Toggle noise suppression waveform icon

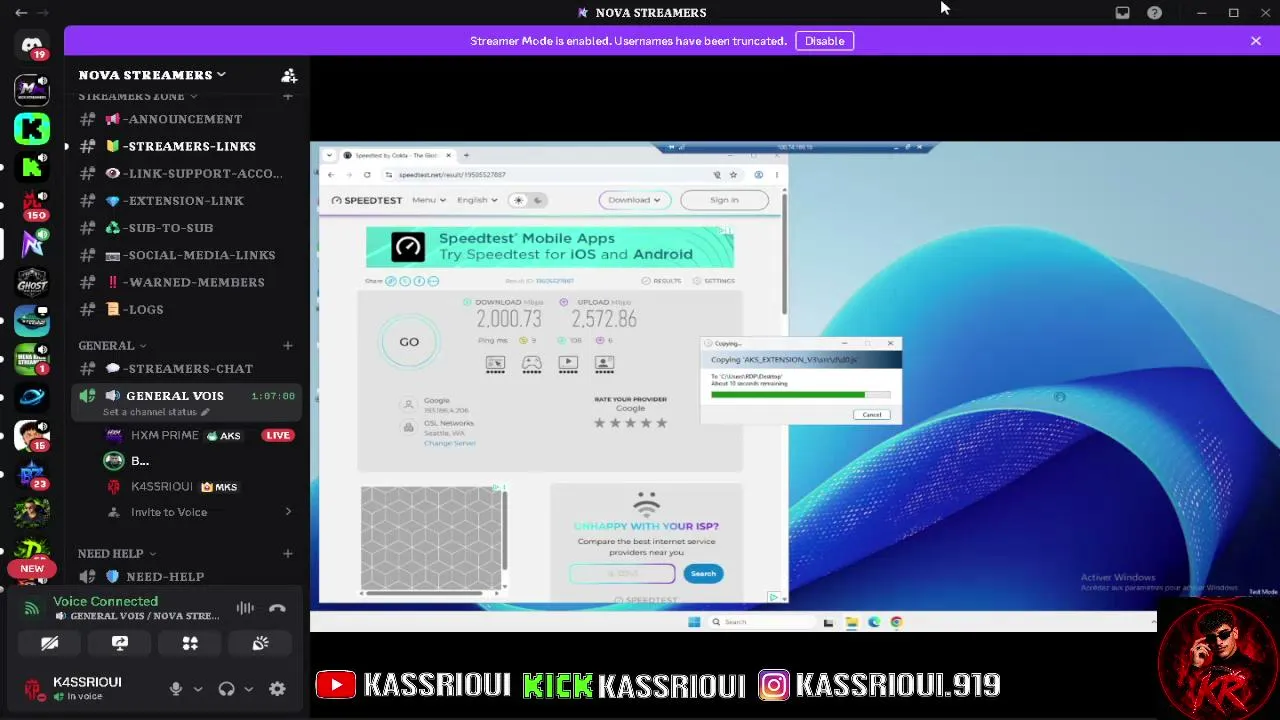pos(245,608)
